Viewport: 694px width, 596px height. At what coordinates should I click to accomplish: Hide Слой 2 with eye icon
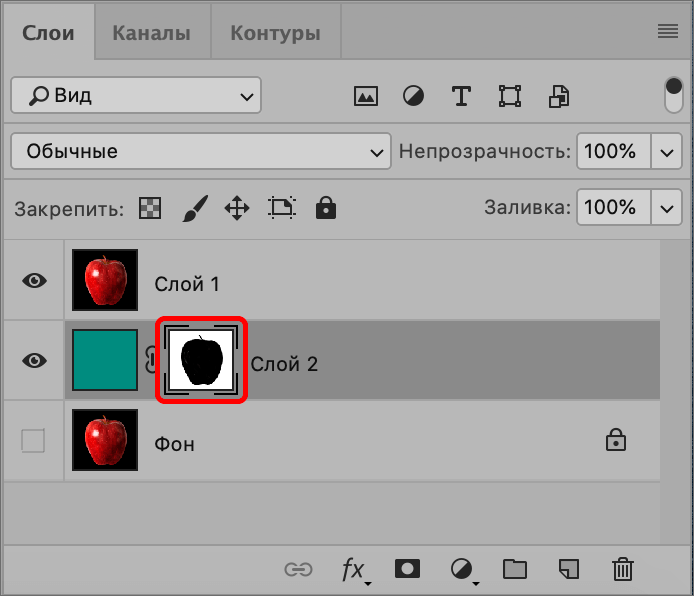[x=35, y=361]
